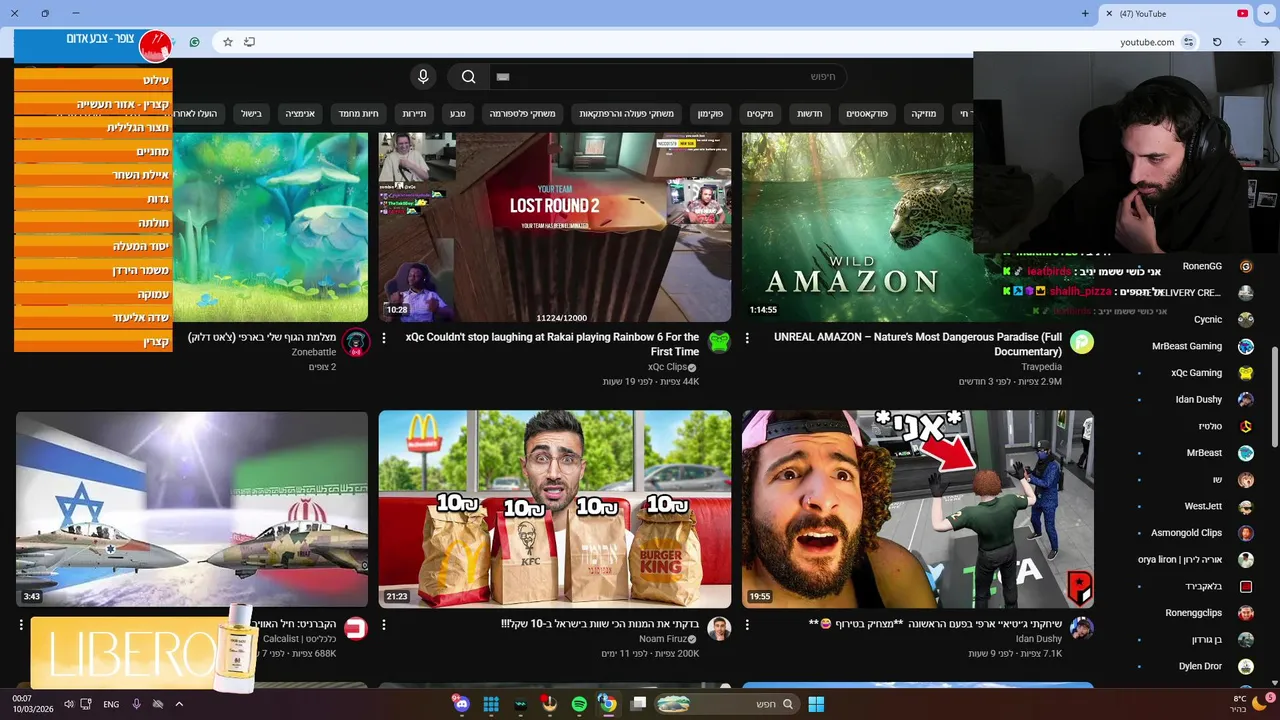1280x720 pixels.
Task: Click the Windows Start button
Action: 816,704
